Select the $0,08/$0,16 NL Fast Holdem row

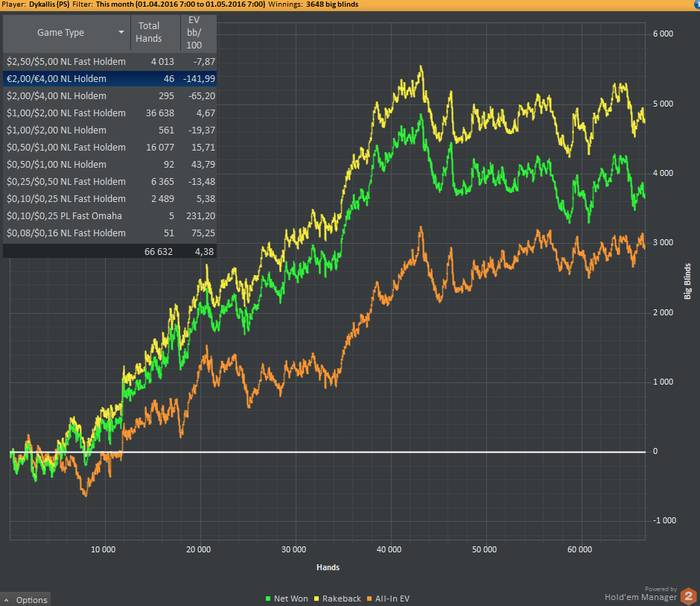110,233
